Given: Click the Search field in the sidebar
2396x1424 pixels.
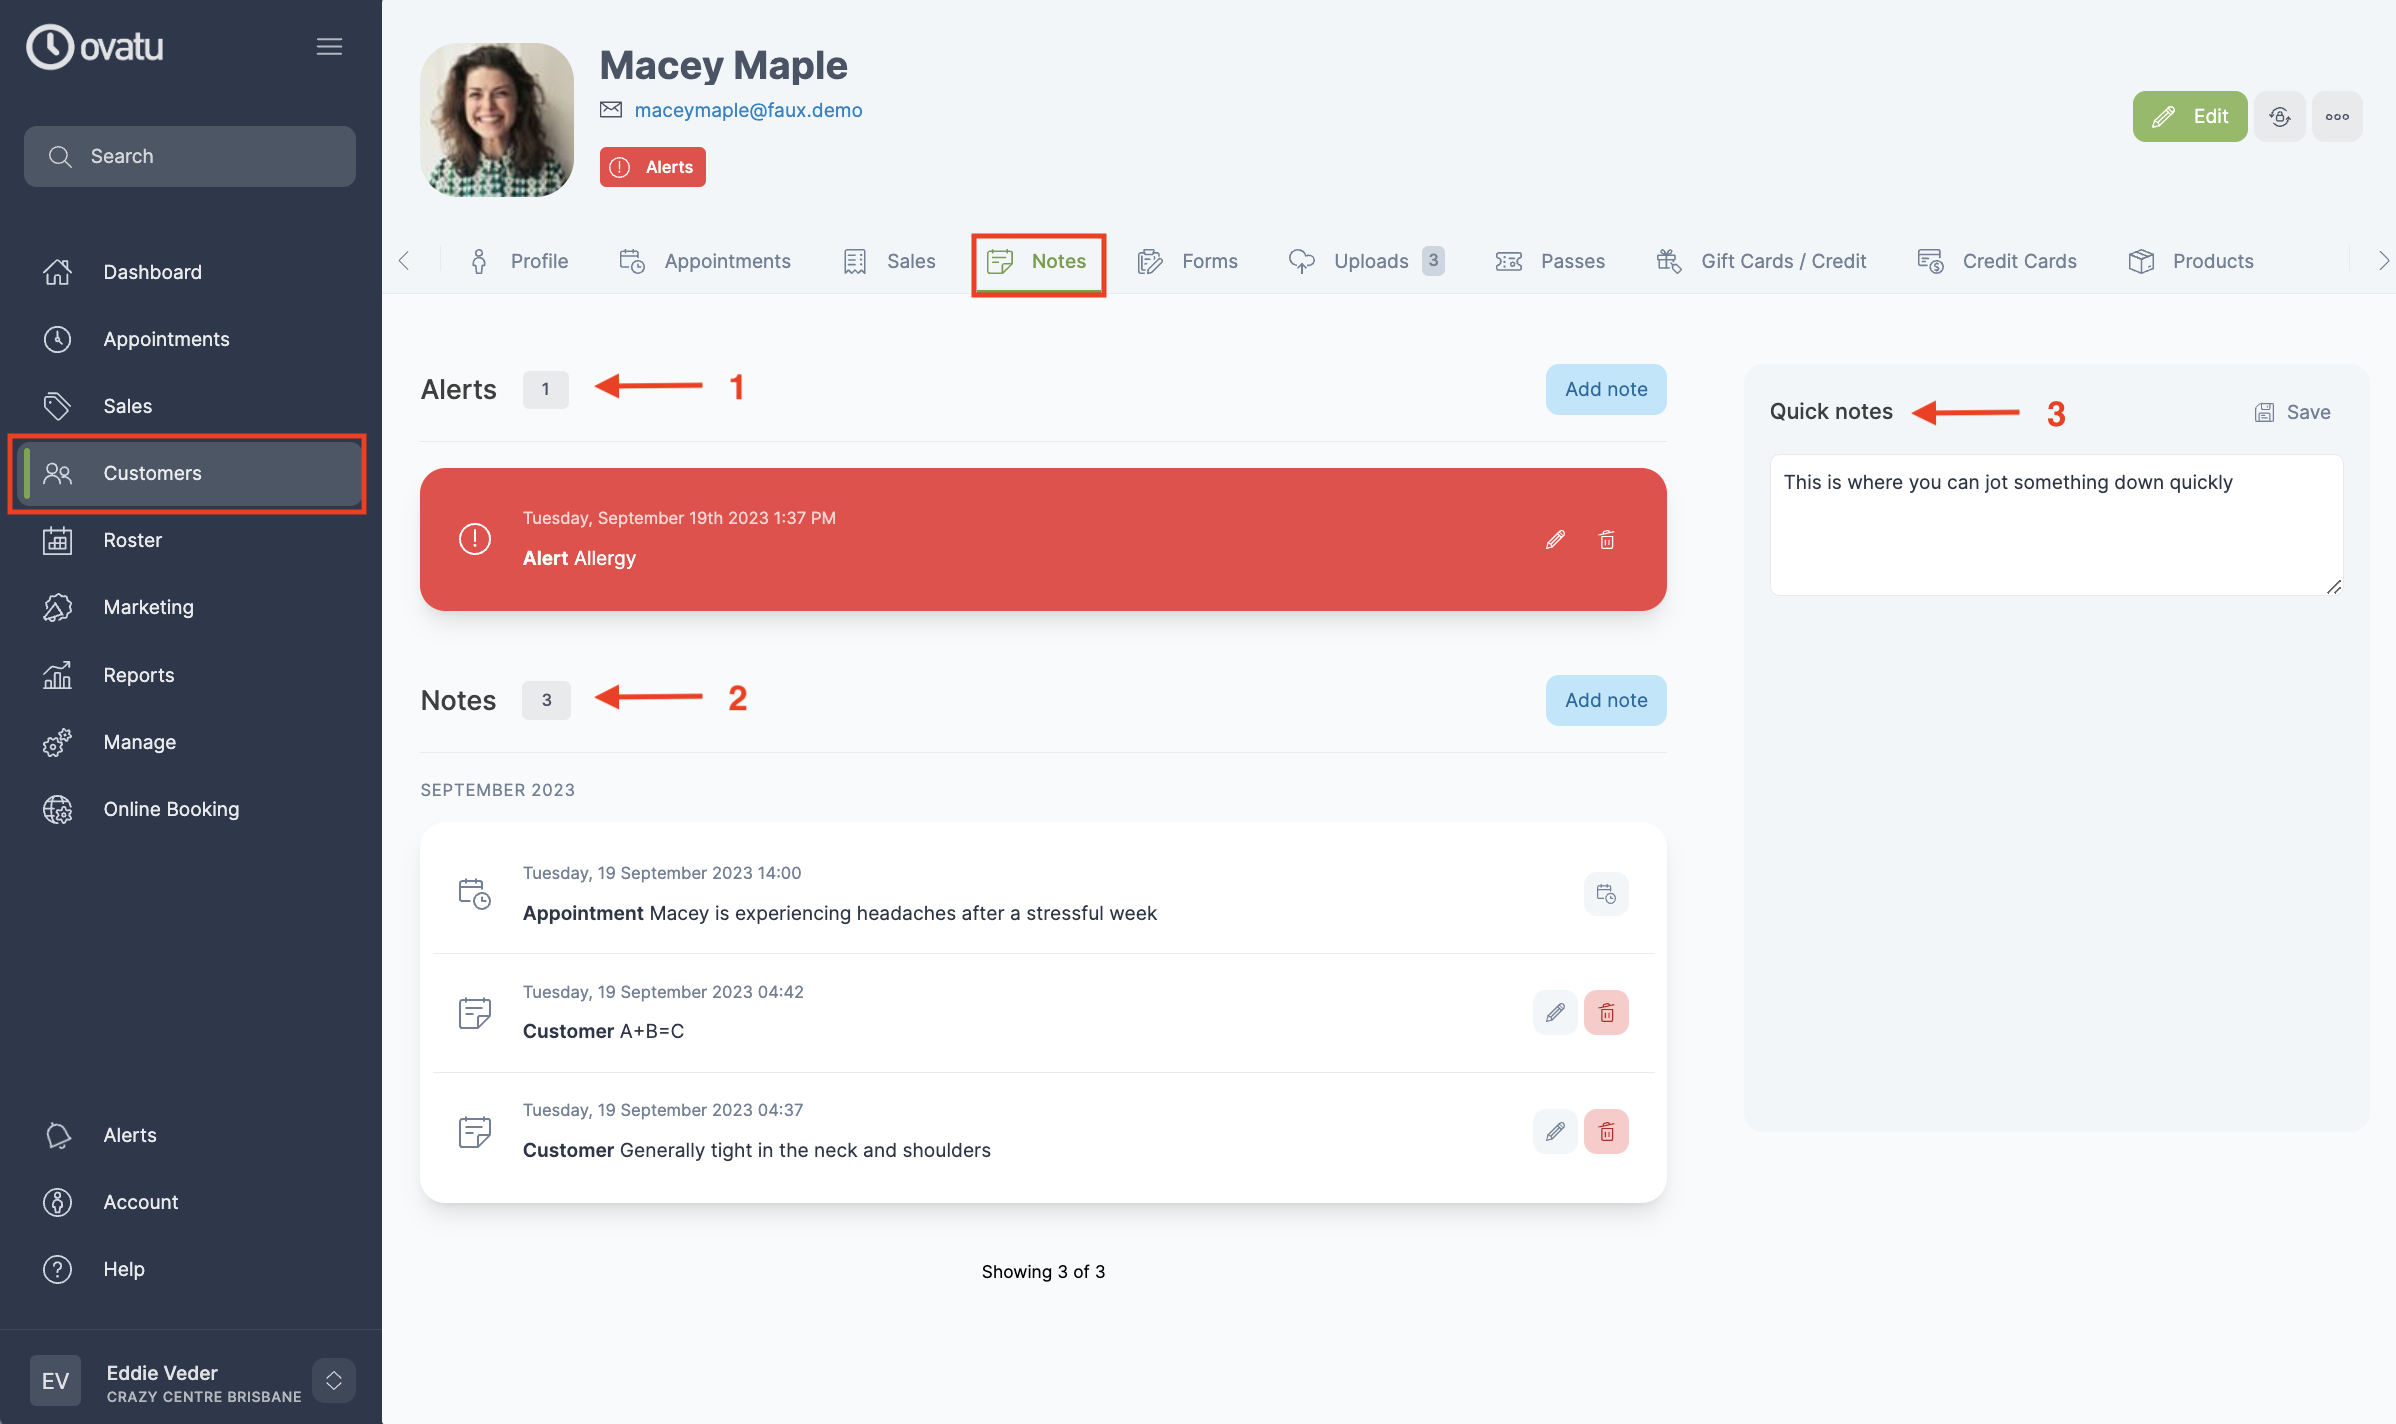Looking at the screenshot, I should (189, 156).
